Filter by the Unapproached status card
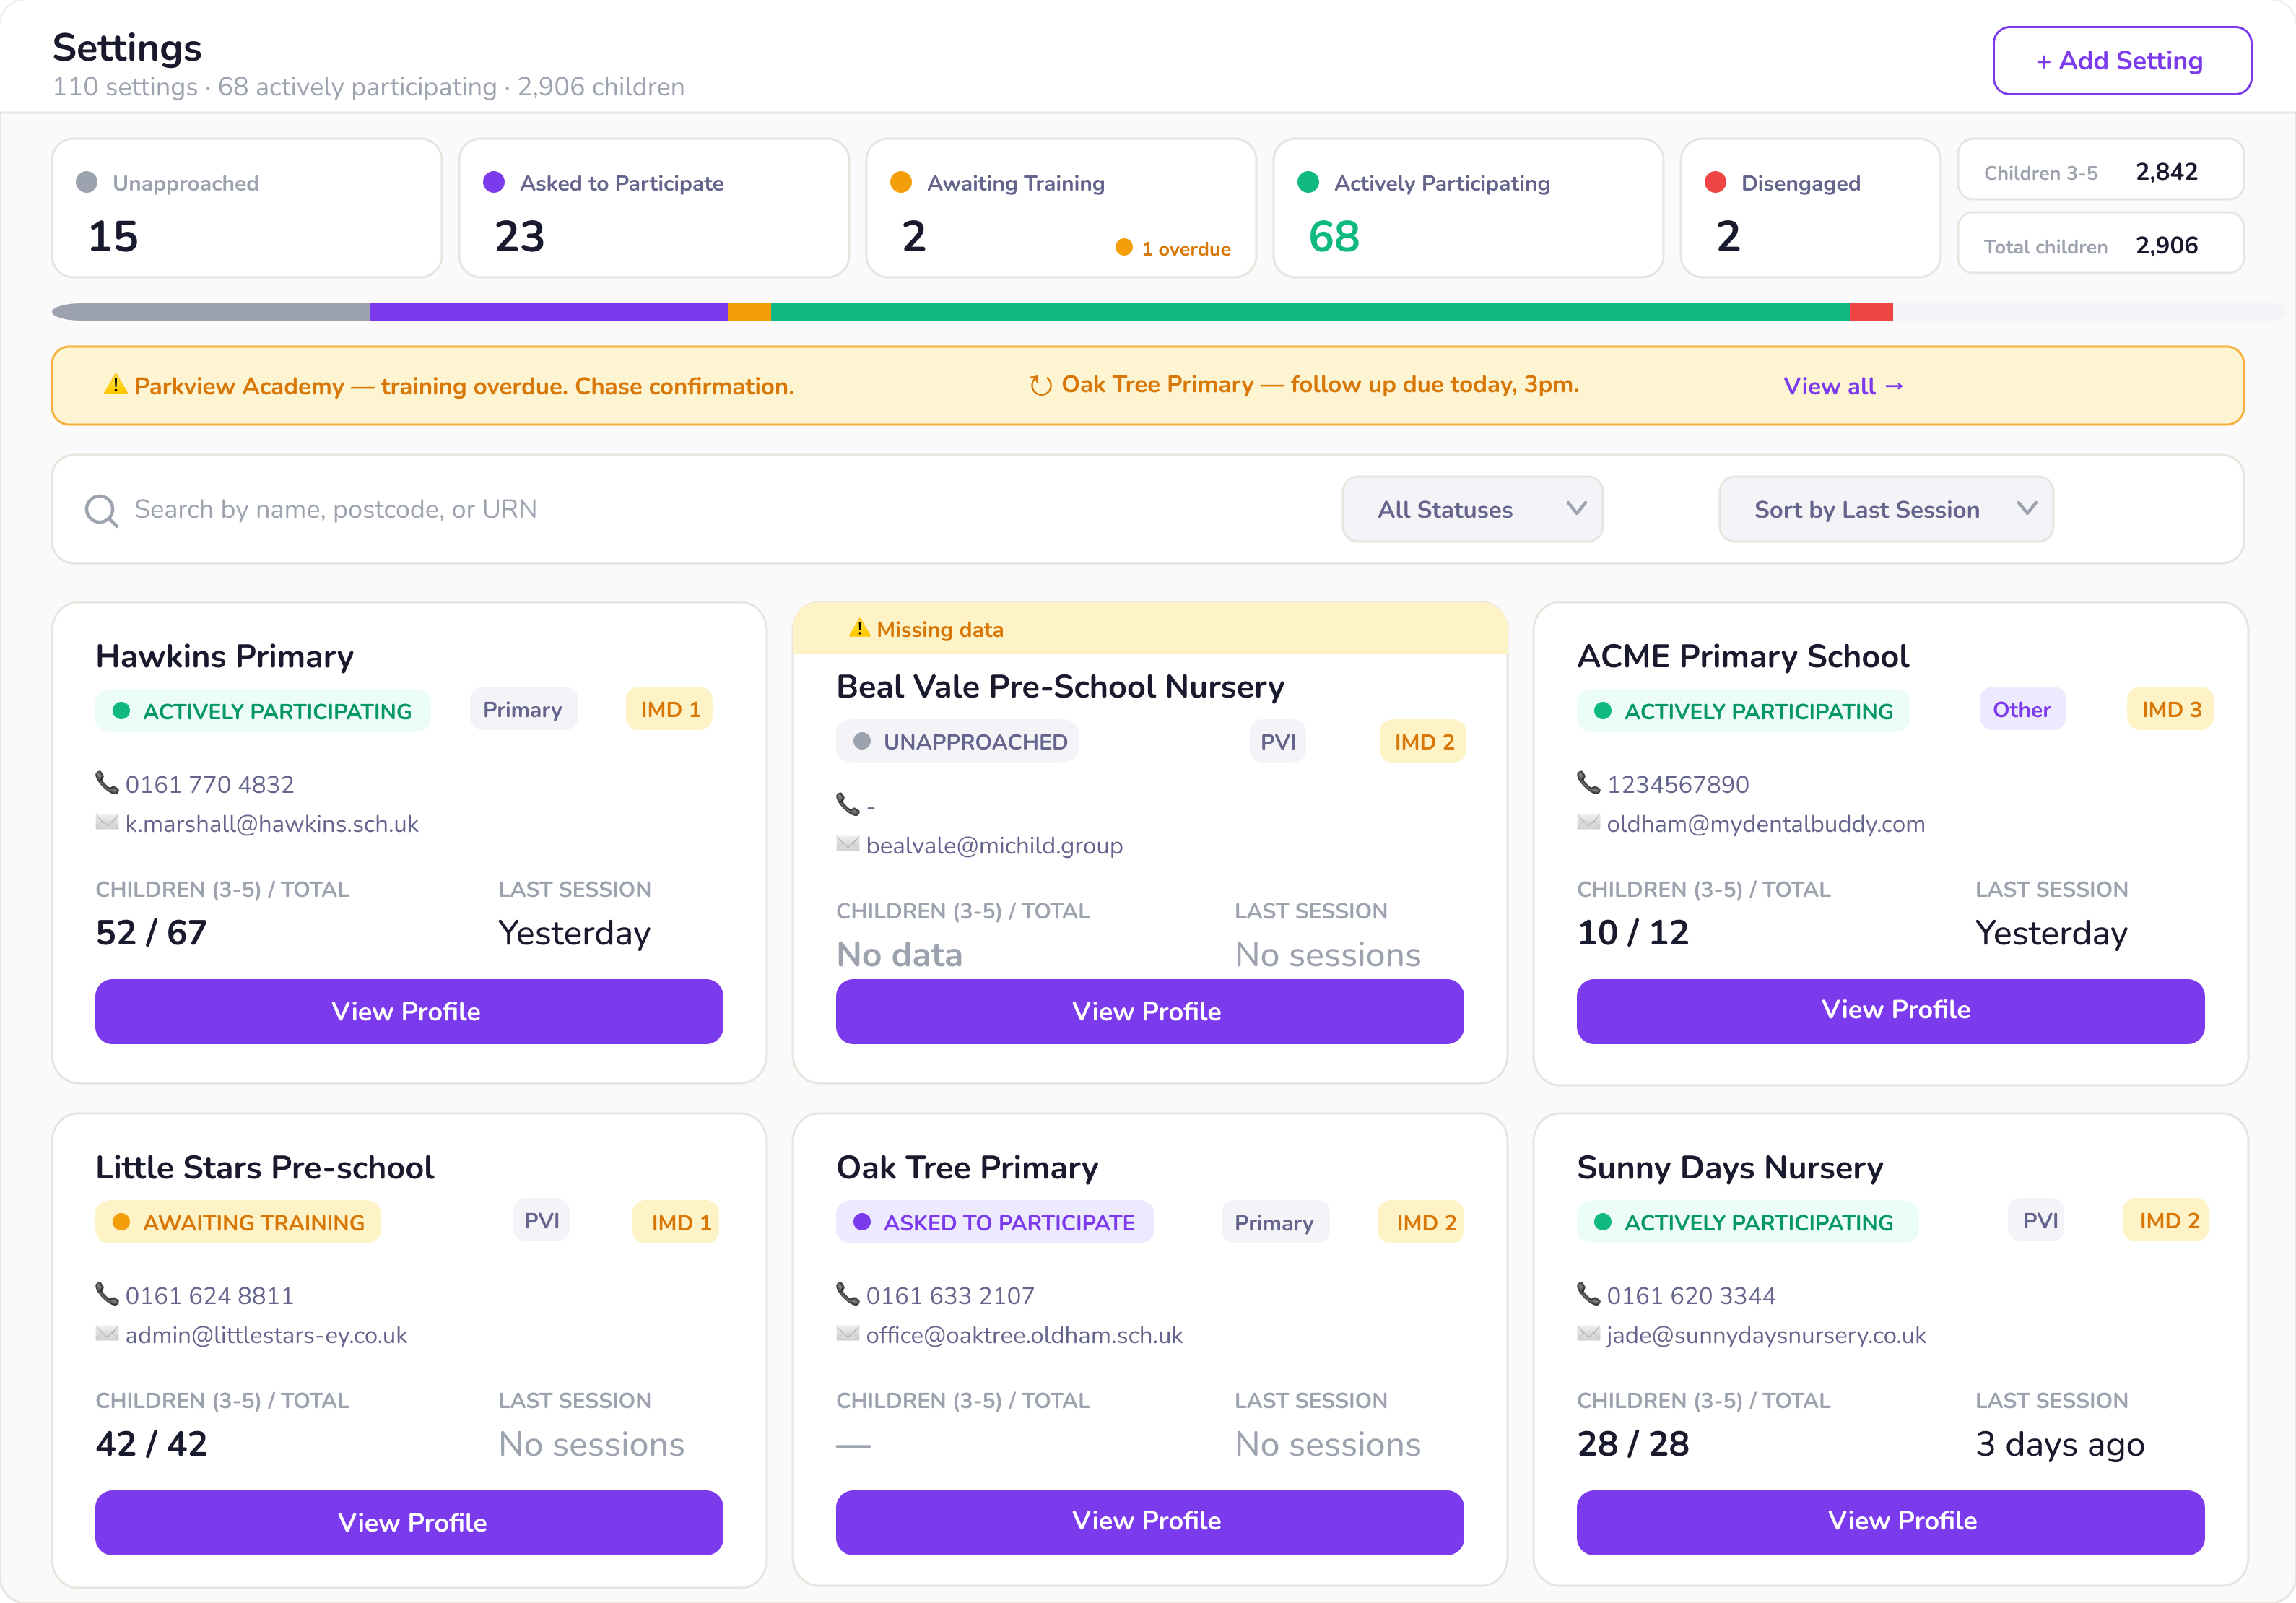 pos(247,208)
